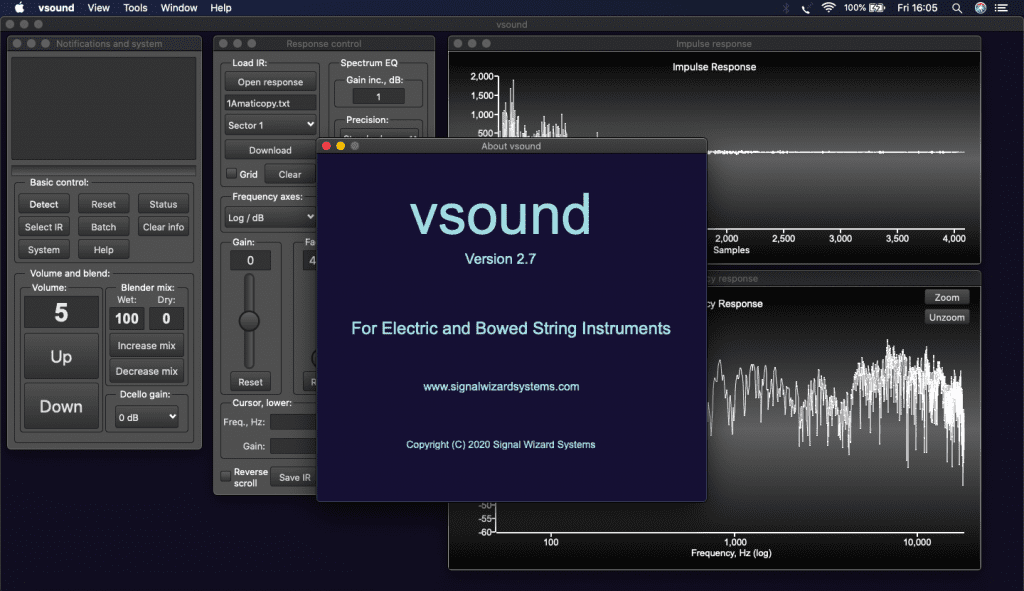Click the battery status icon
Viewport: 1024px width, 591px height.
point(877,8)
